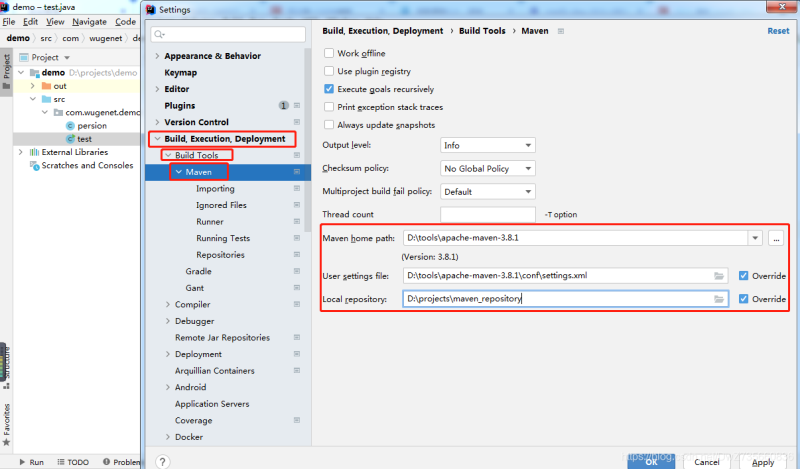The width and height of the screenshot is (800, 469).
Task: Click the ellipsis button beside Maven home path
Action: (776, 238)
